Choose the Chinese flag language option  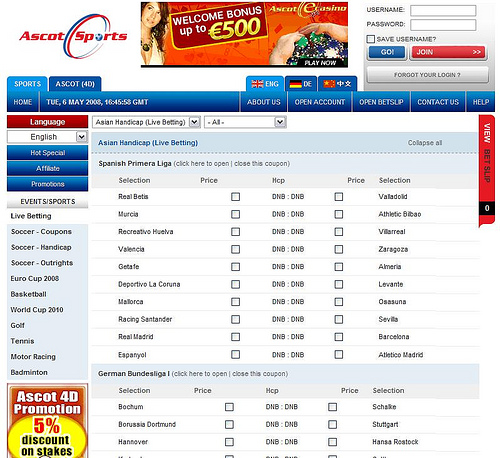337,84
